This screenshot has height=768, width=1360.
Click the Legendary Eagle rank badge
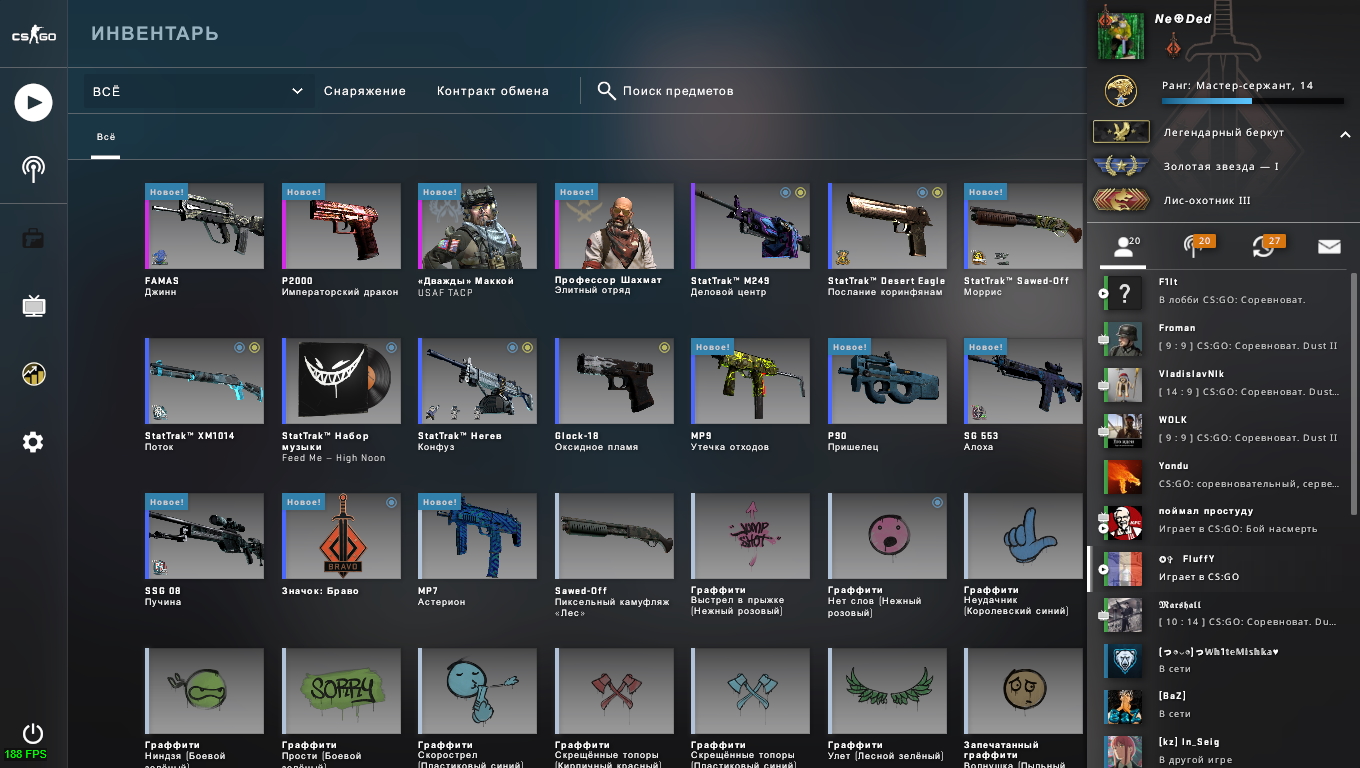[x=1121, y=132]
